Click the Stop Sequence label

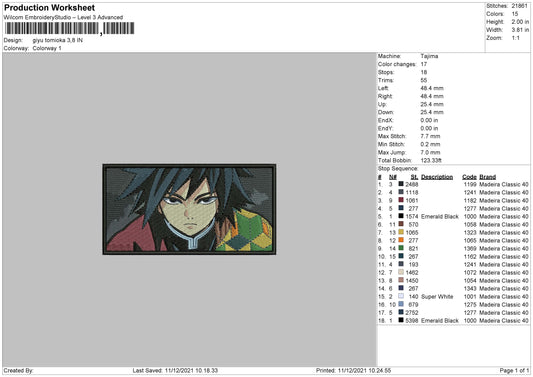[398, 169]
